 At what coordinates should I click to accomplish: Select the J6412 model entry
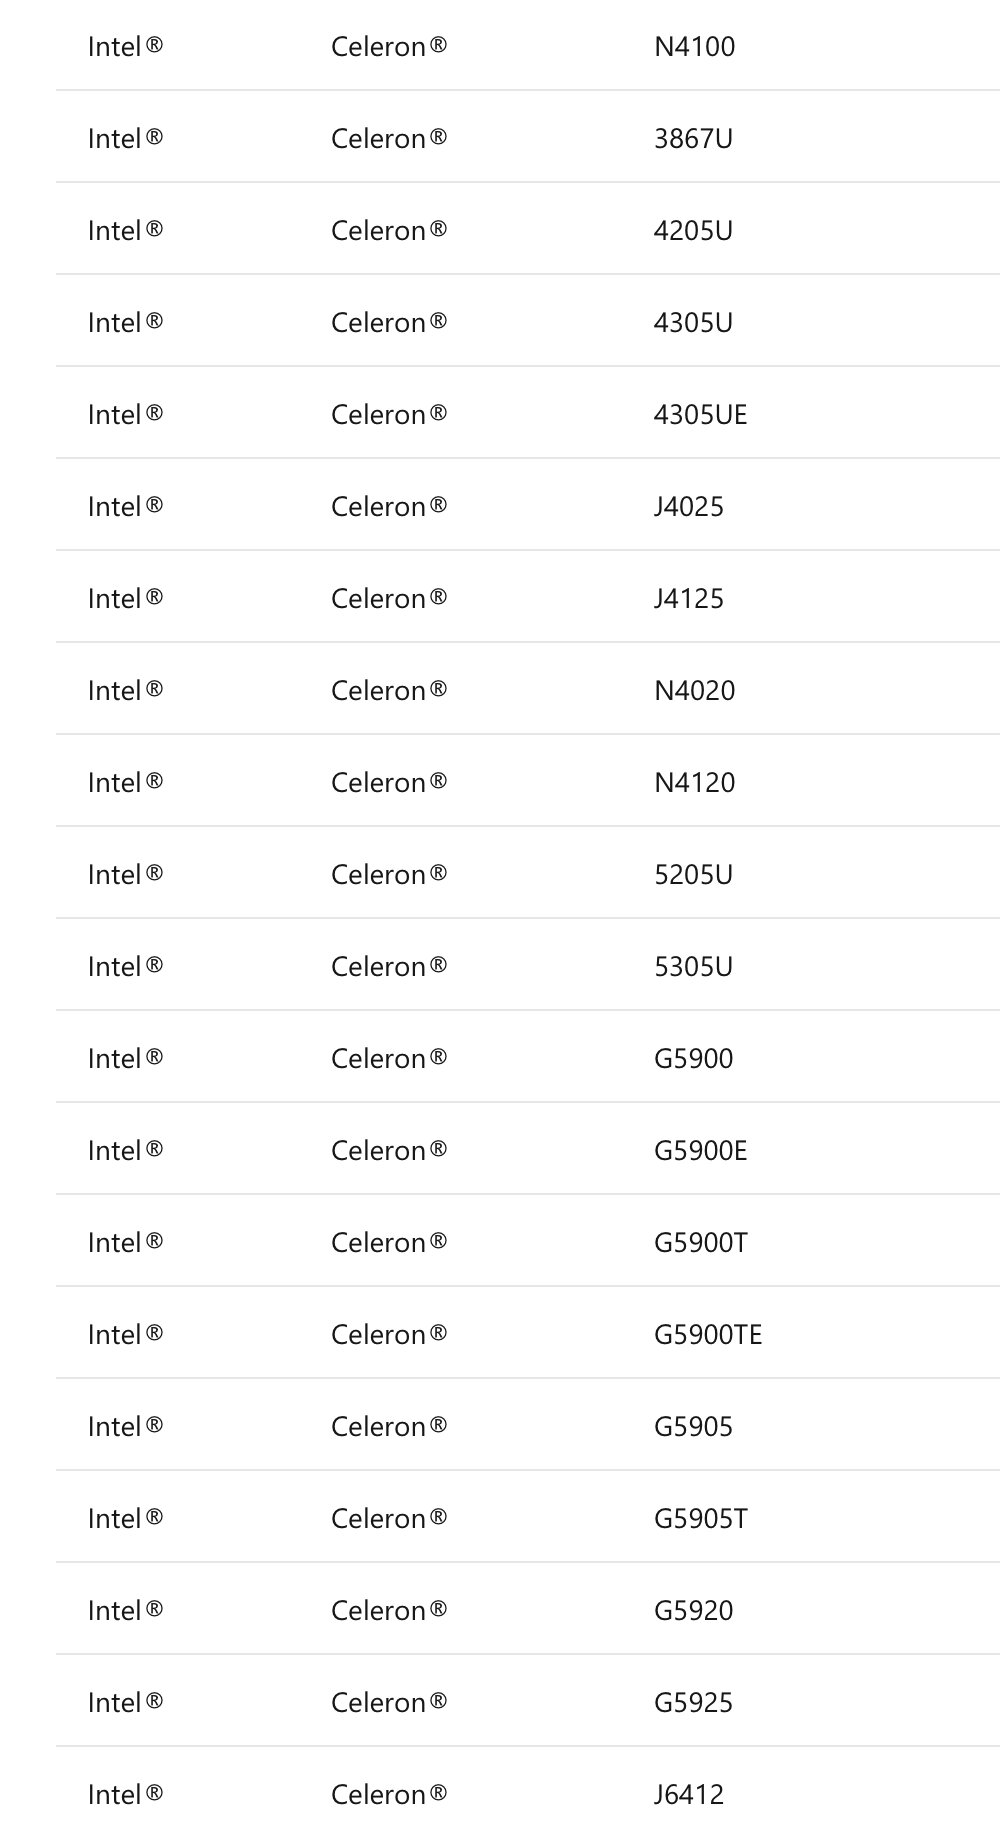pyautogui.click(x=688, y=1795)
